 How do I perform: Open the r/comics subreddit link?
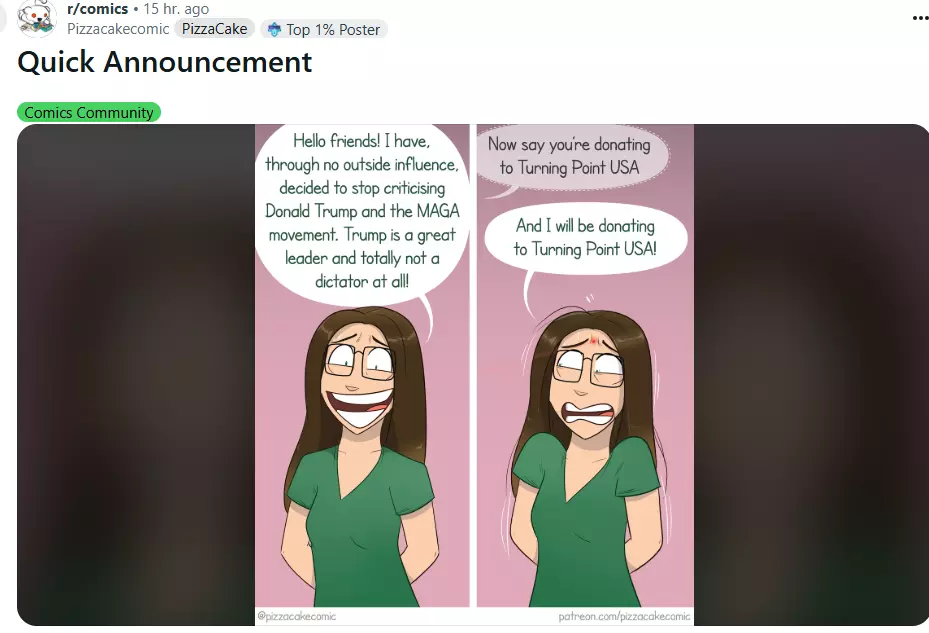point(97,9)
